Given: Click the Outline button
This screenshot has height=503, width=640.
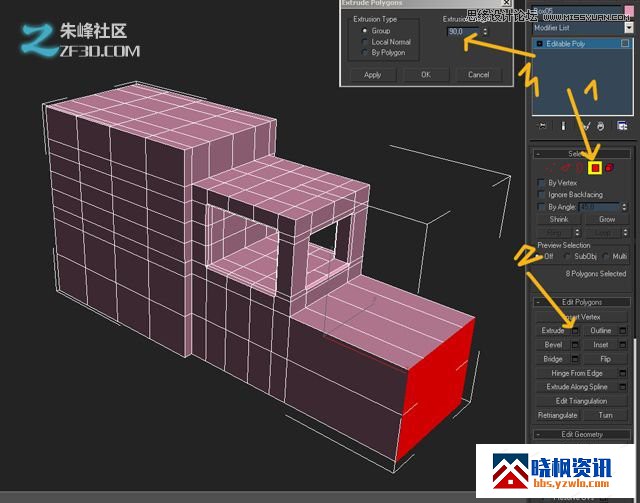Looking at the screenshot, I should (x=601, y=331).
